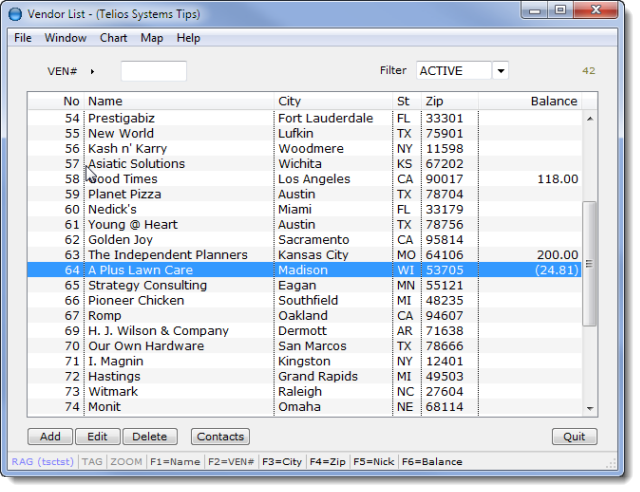640x492 pixels.
Task: Open the File menu
Action: 23,38
